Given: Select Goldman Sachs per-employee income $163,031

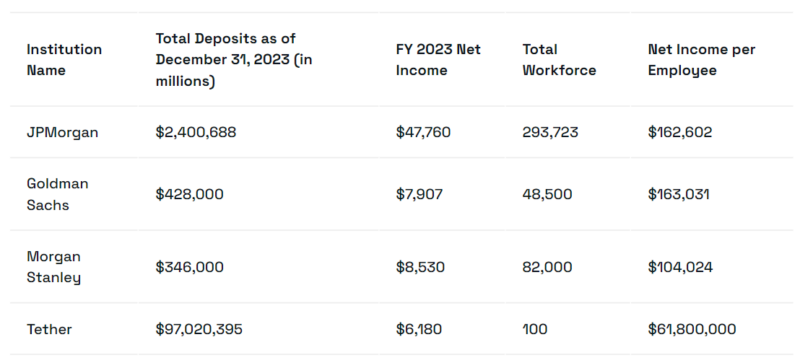Looking at the screenshot, I should (x=679, y=195).
